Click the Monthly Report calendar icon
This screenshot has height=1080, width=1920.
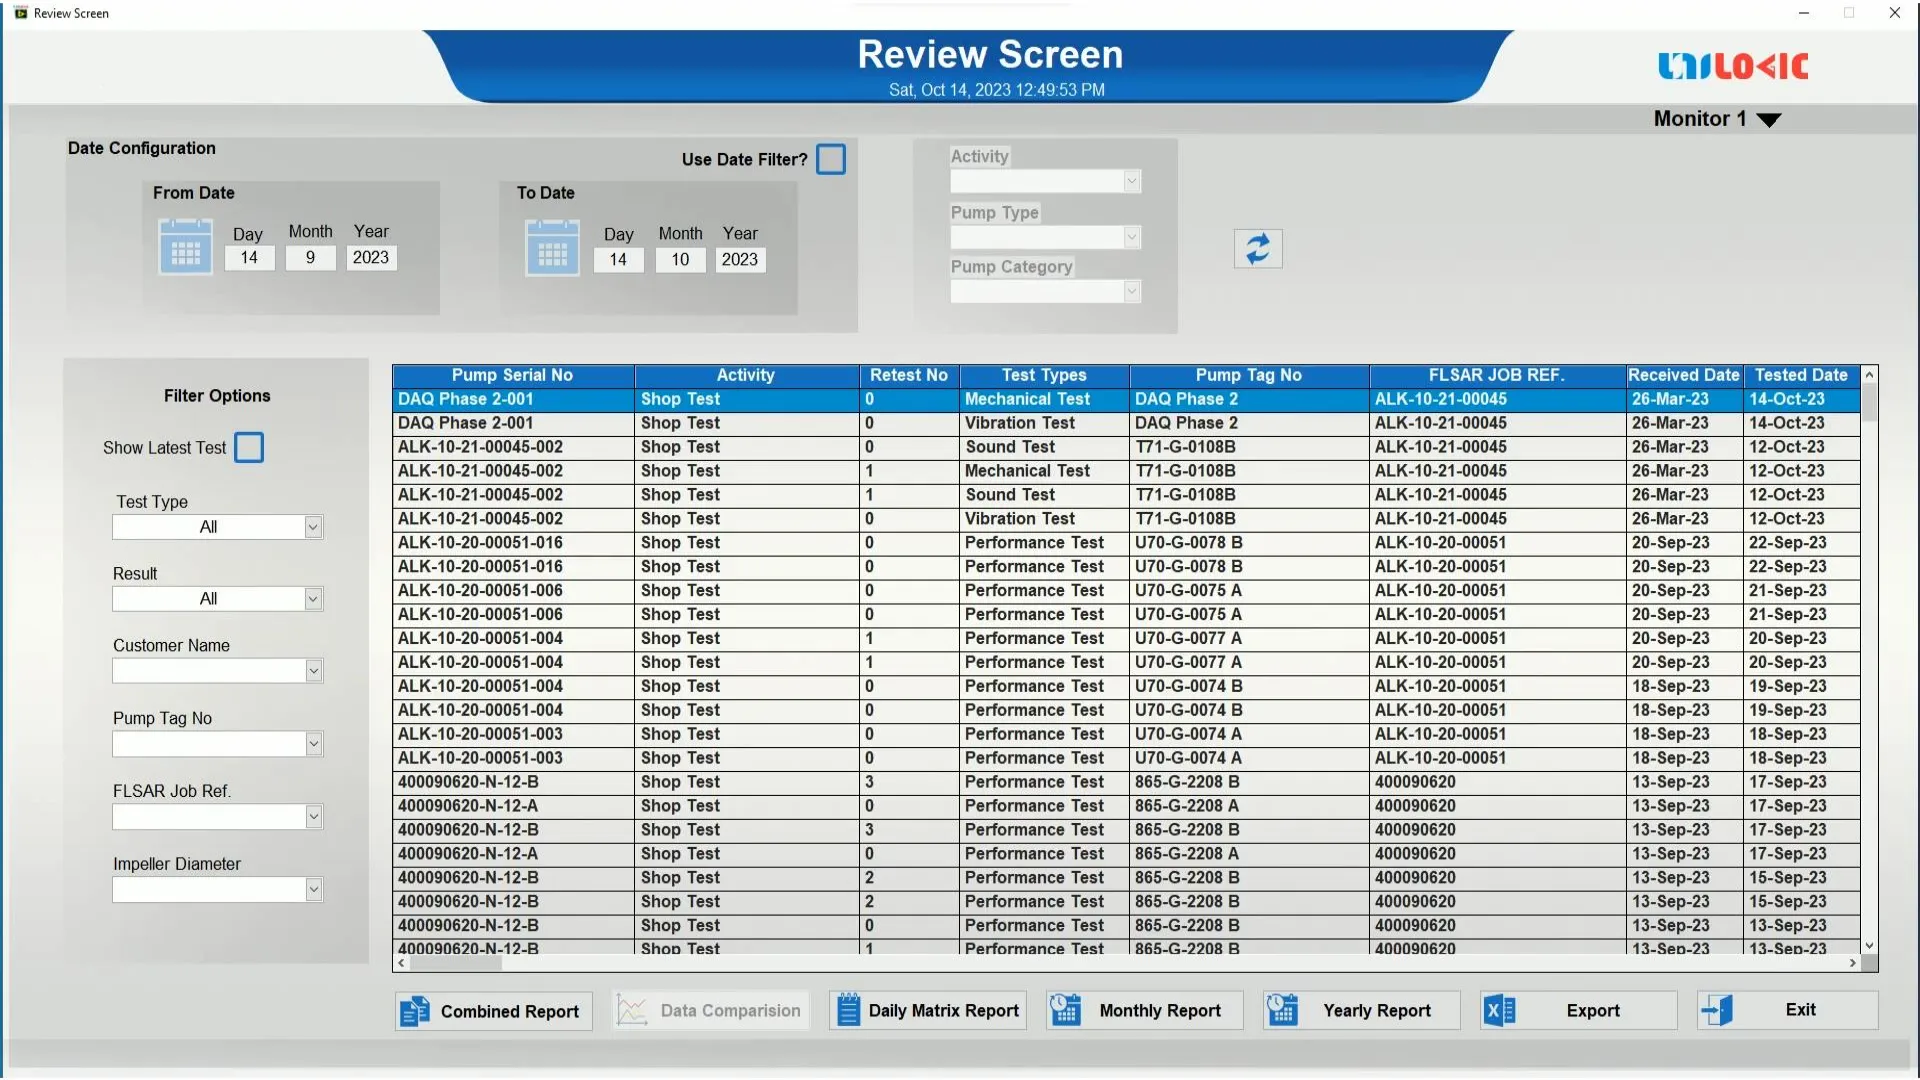1065,1010
